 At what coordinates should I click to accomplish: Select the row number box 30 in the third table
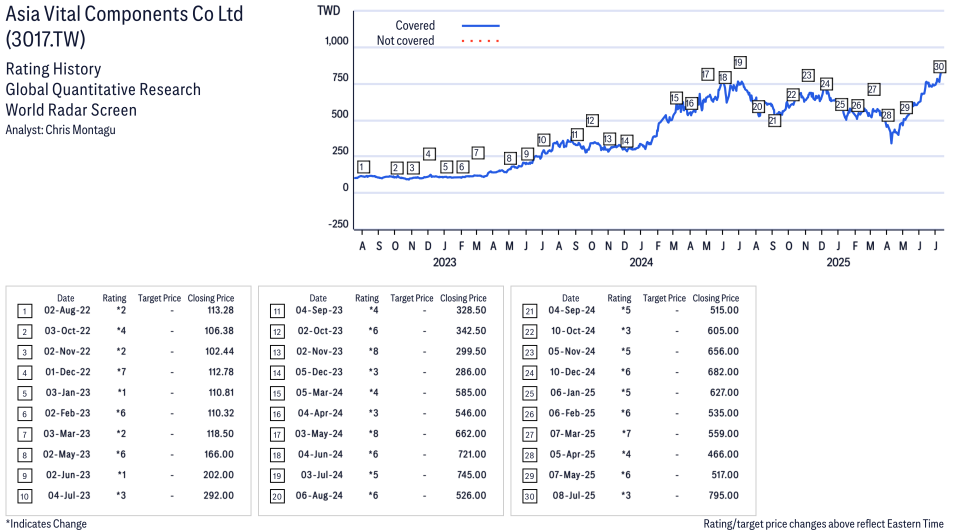pyautogui.click(x=529, y=496)
